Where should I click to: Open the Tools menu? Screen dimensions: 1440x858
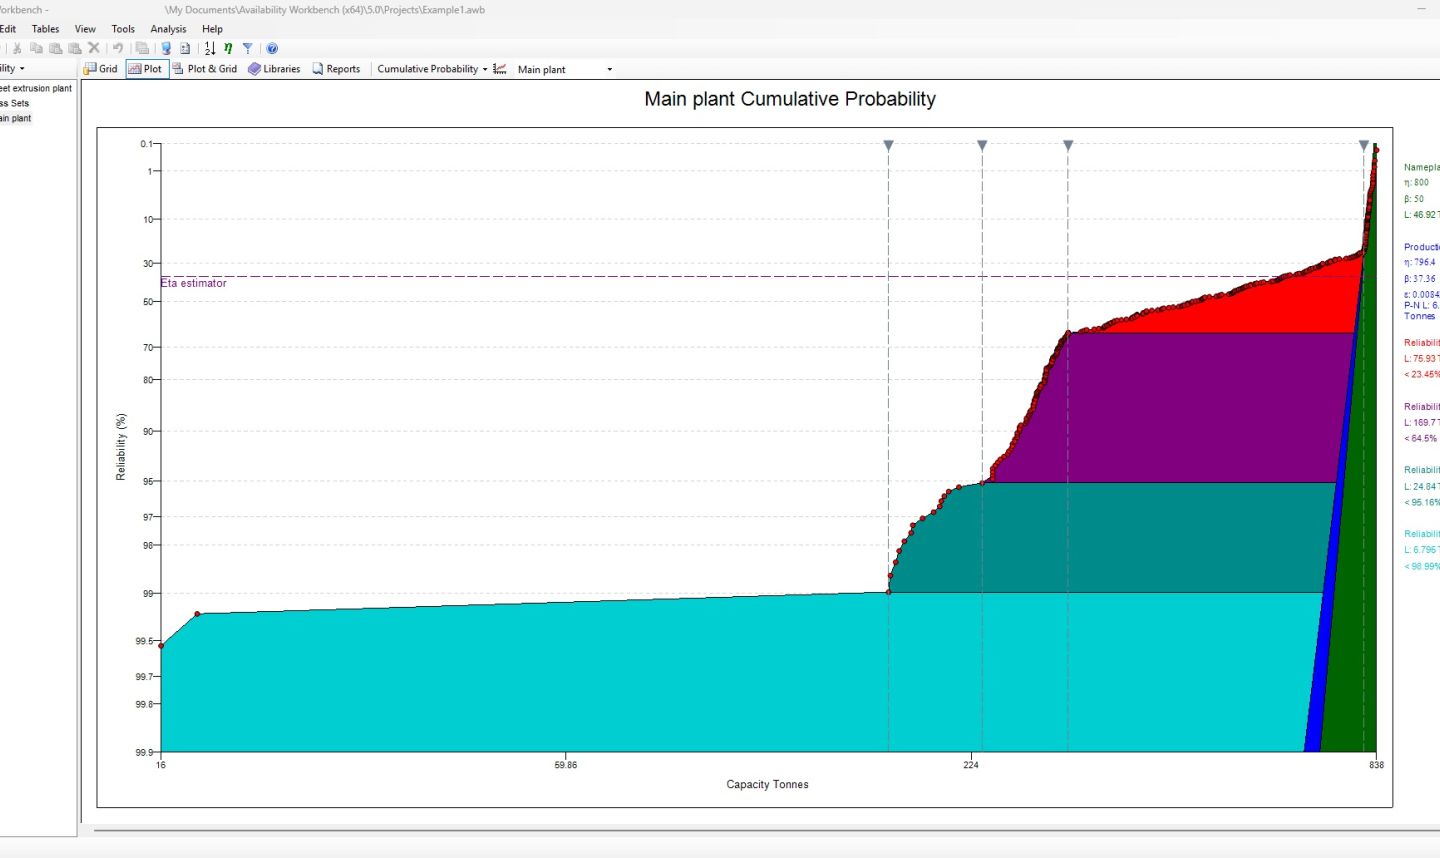[122, 29]
